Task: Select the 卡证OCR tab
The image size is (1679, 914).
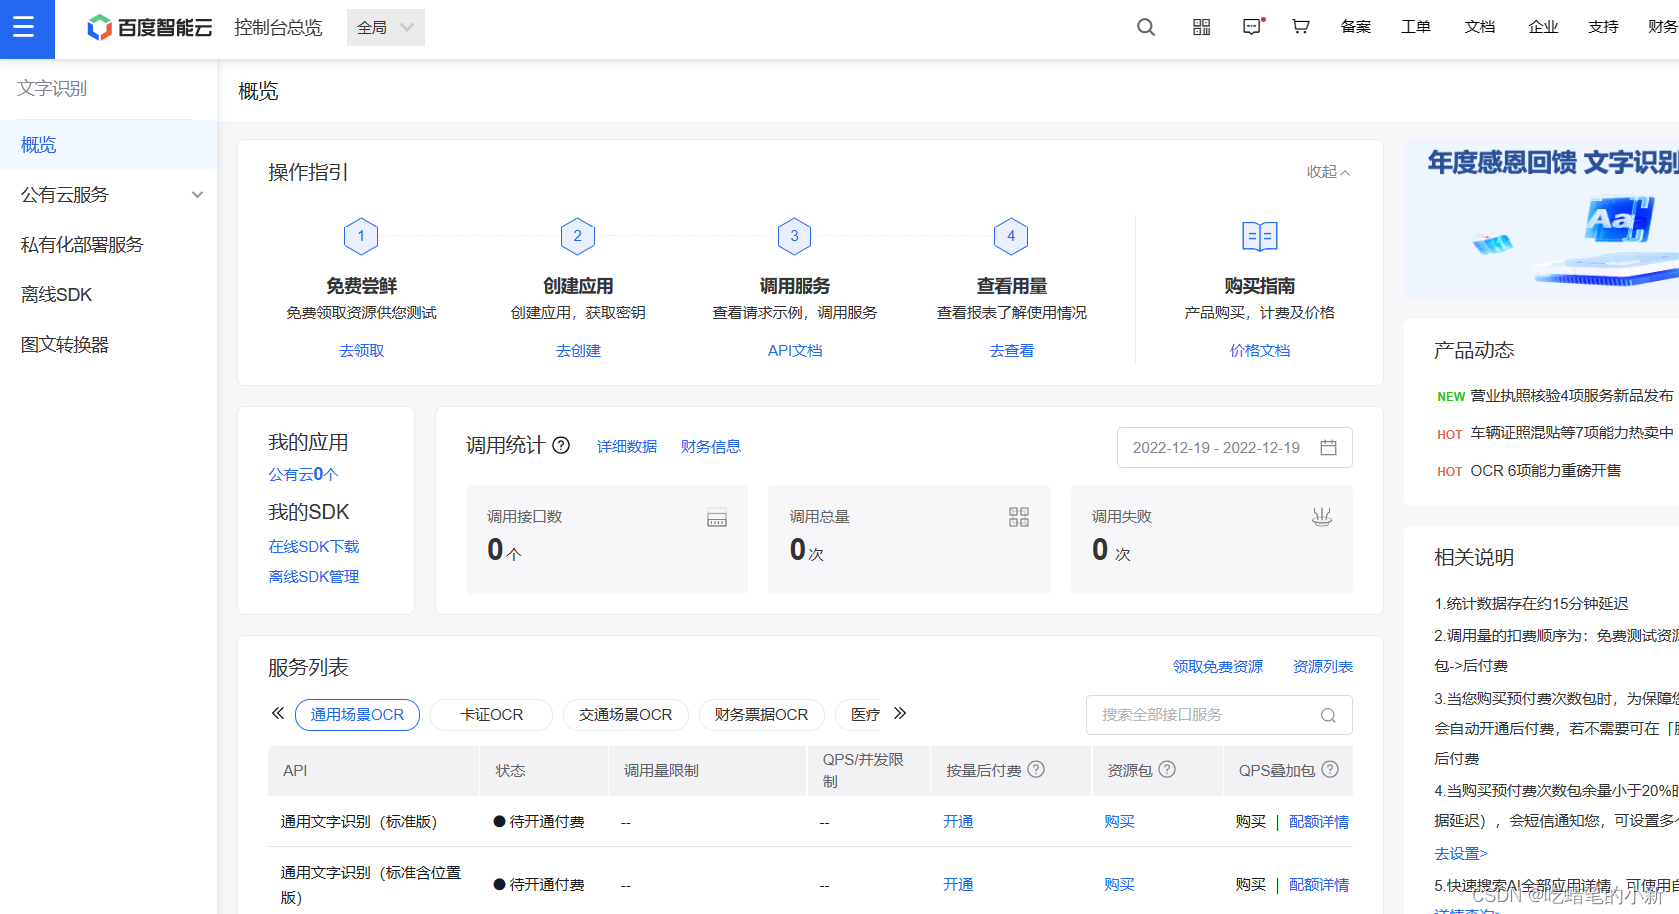Action: pos(491,715)
